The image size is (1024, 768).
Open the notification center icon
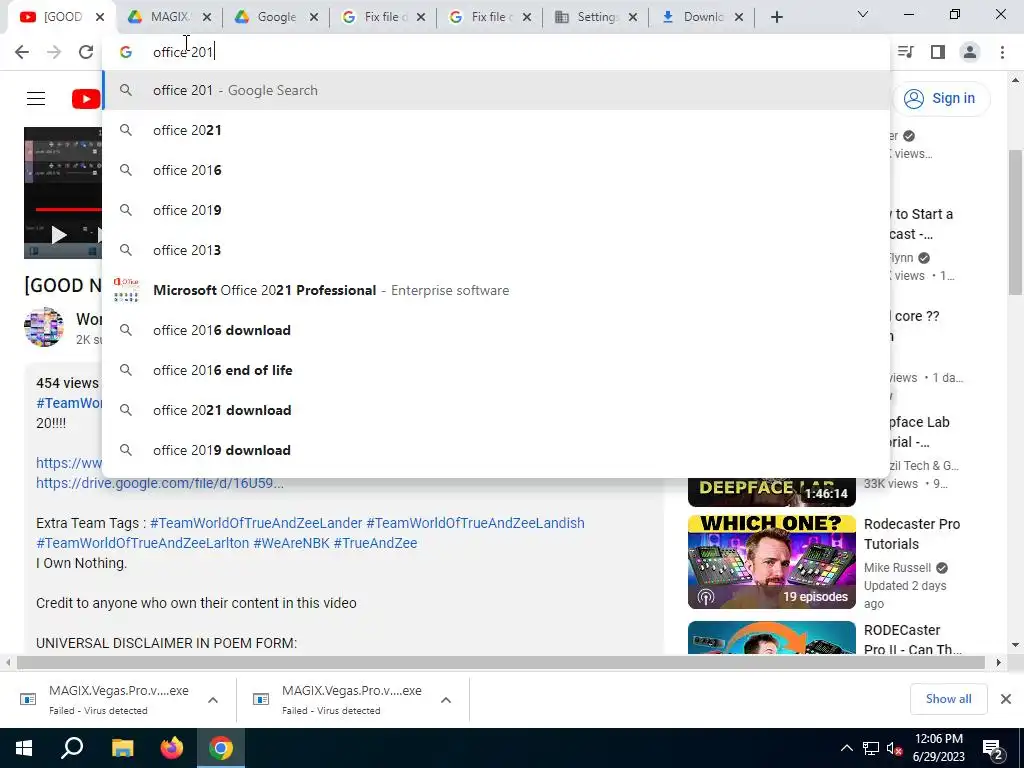[x=993, y=749]
